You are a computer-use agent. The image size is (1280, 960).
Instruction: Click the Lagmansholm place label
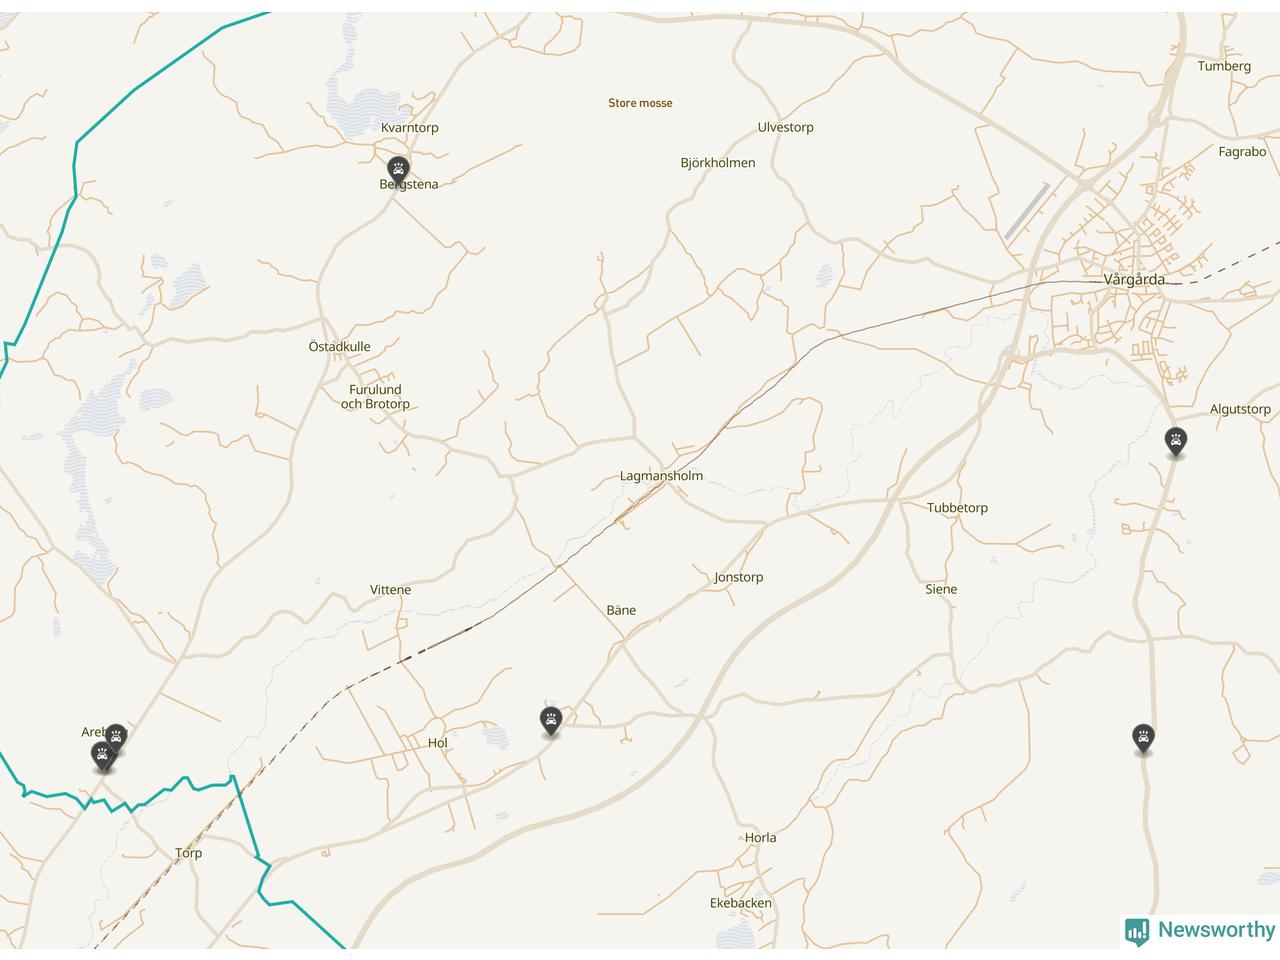pos(661,476)
